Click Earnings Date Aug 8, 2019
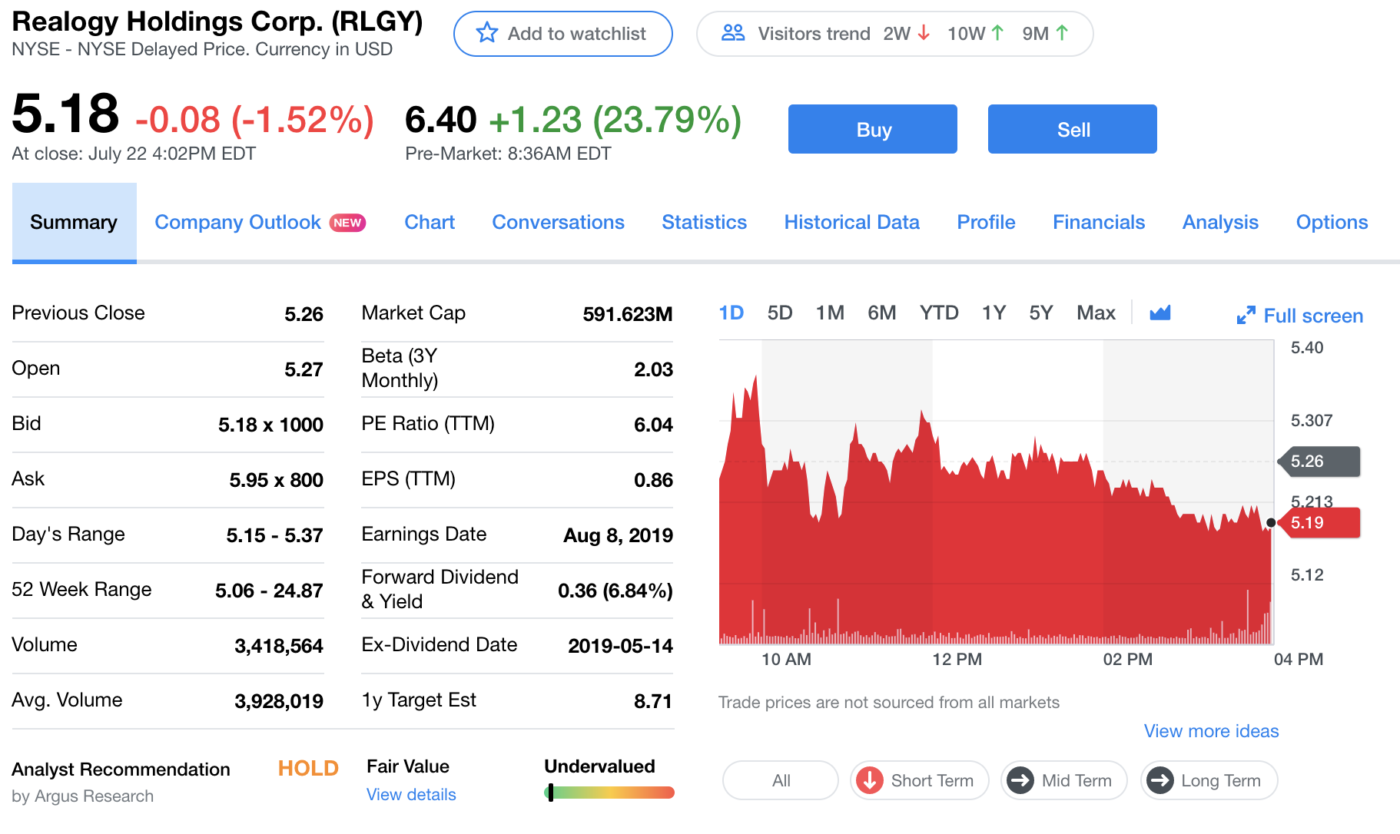 click(618, 536)
